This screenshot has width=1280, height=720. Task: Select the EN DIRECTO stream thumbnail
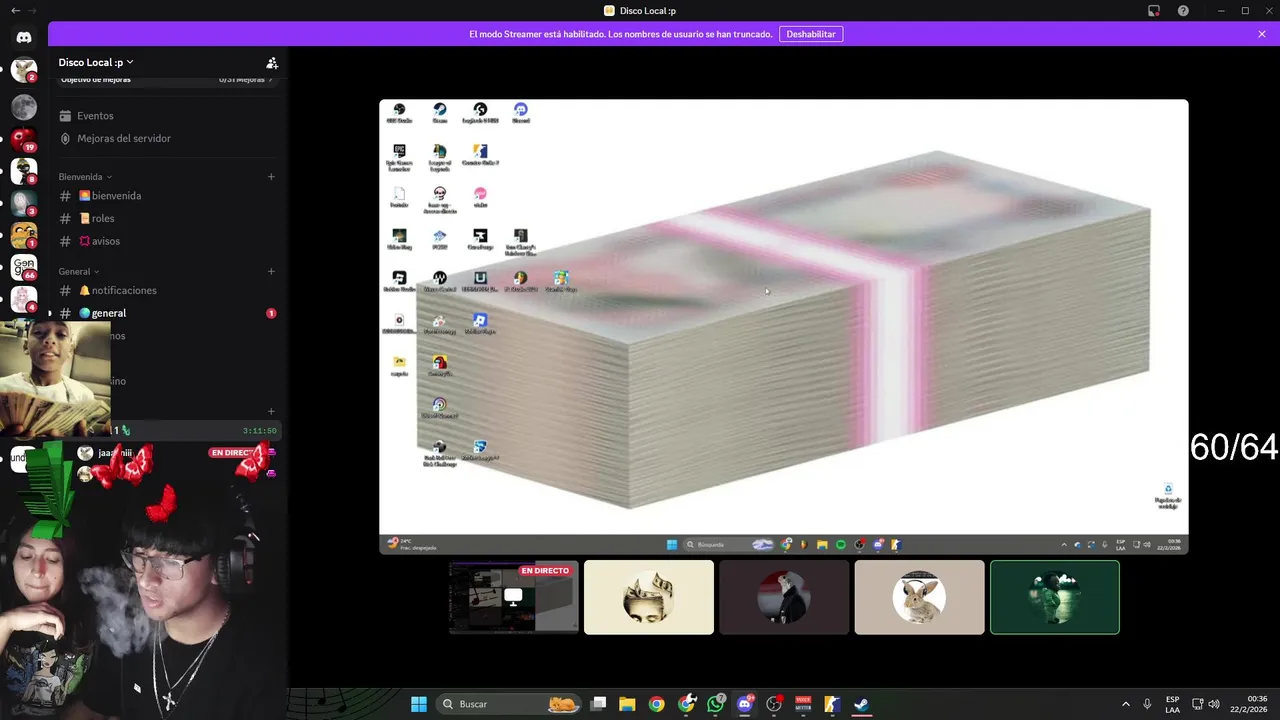pos(514,597)
